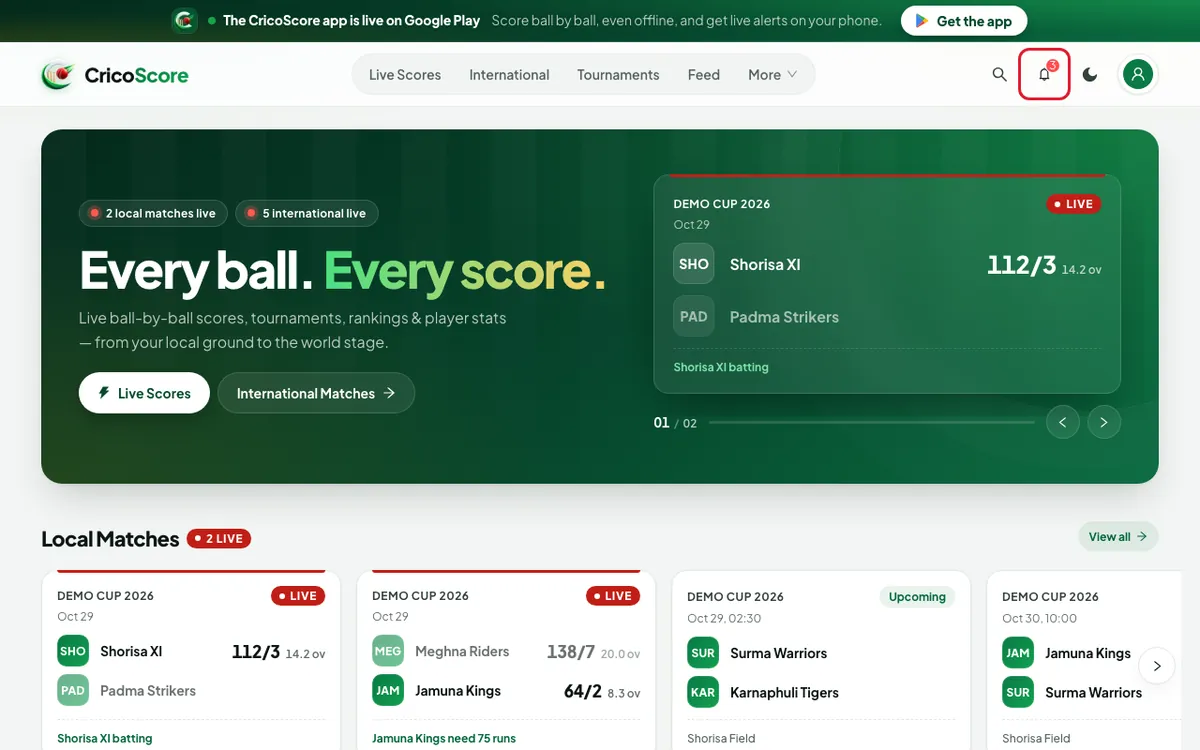Click the 'Oct 29, 02:30' match time
This screenshot has width=1200, height=750.
(x=724, y=618)
